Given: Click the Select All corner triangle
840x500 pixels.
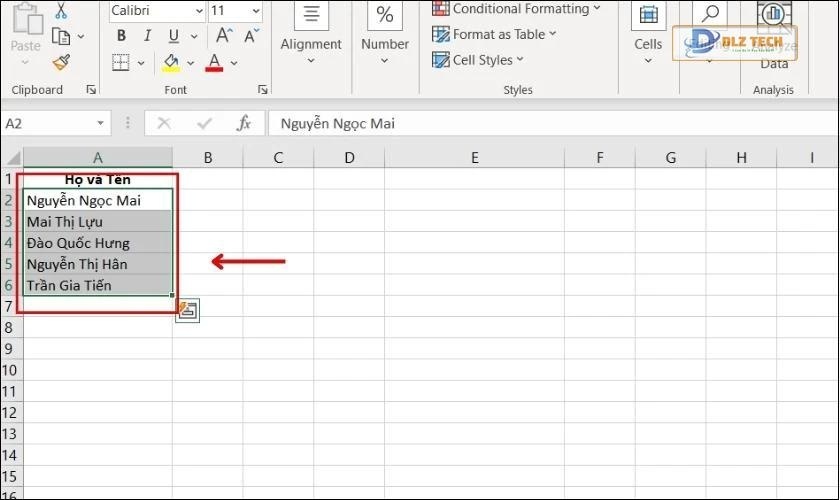Looking at the screenshot, I should tap(12, 158).
